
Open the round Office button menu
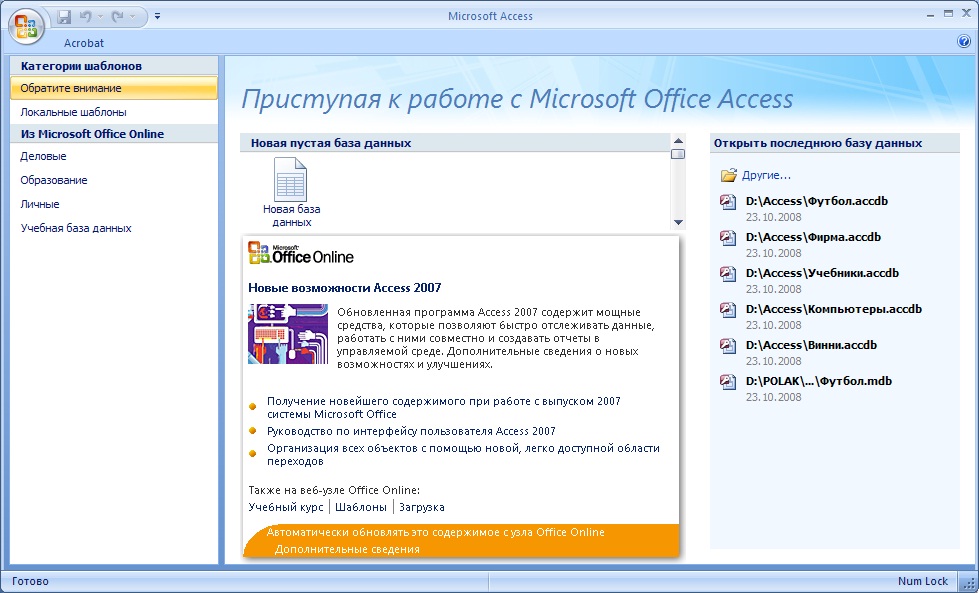pos(26,27)
